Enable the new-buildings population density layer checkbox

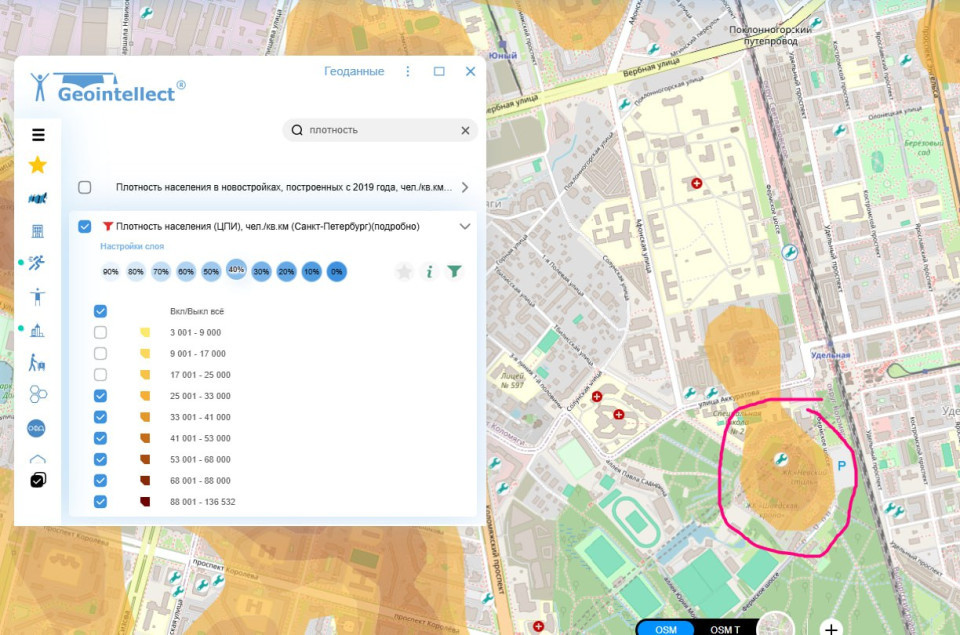point(85,187)
